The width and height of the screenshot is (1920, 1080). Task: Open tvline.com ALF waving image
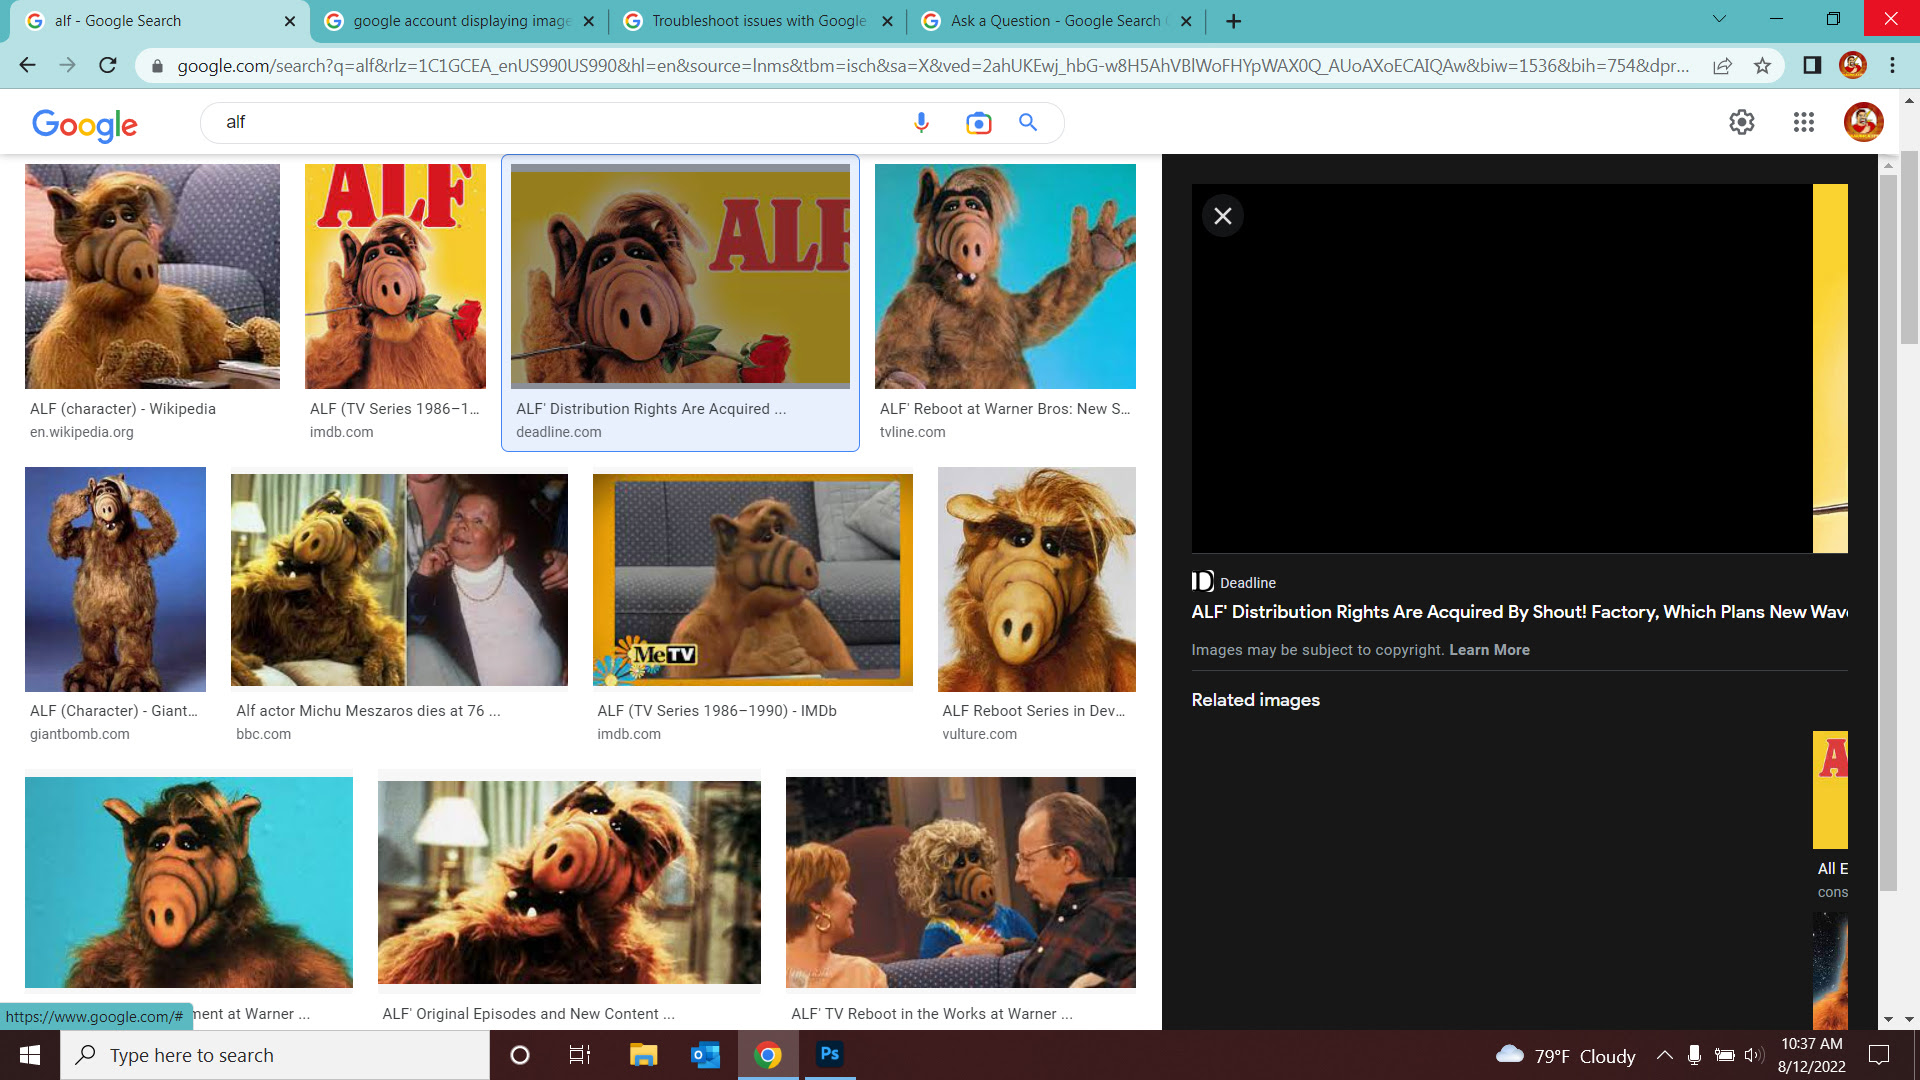[1005, 276]
